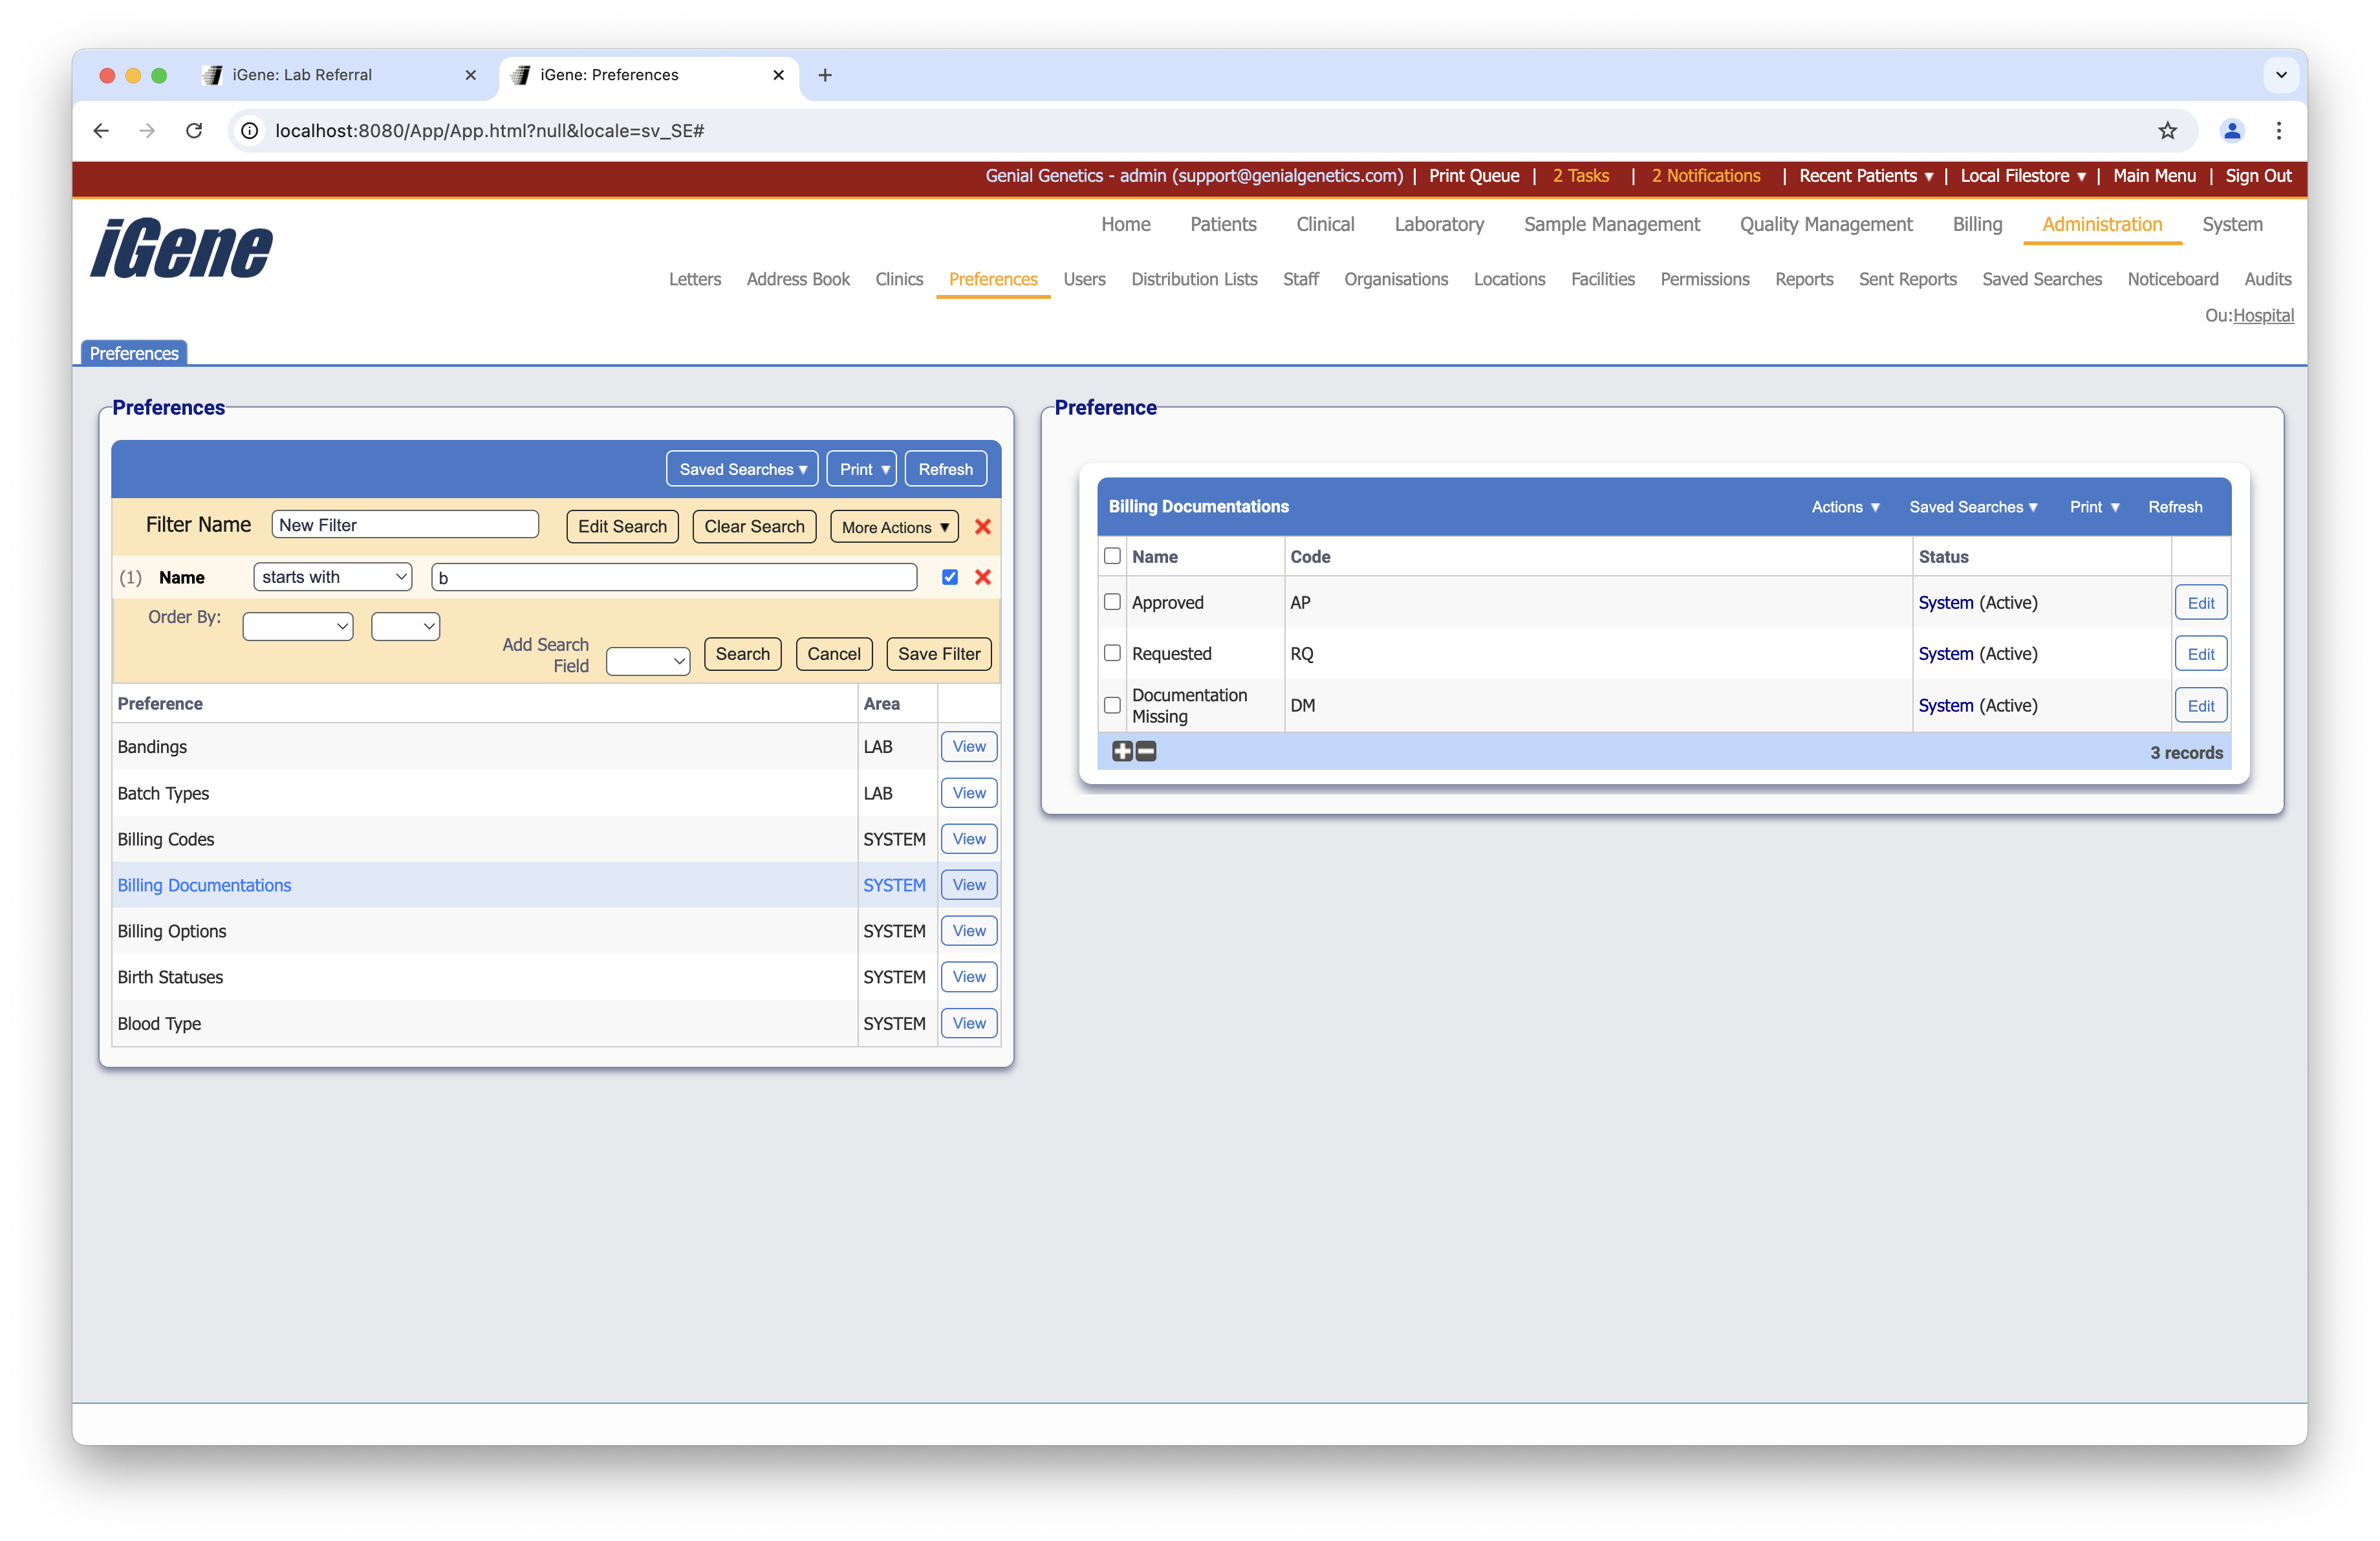The width and height of the screenshot is (2380, 1541).
Task: Check the blue checkbox on the Name filter
Action: click(949, 577)
